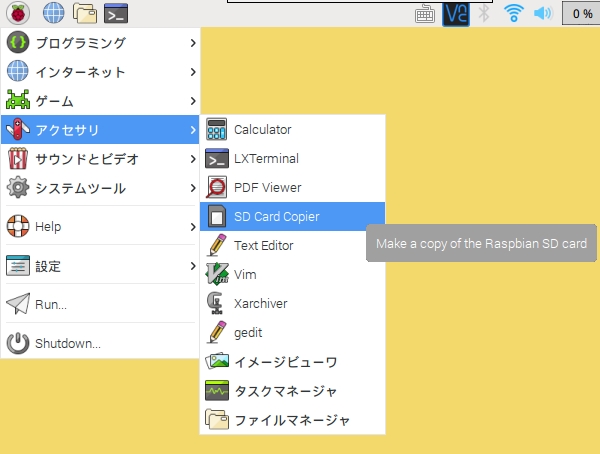Open the web browser globe icon in taskbar

(x=53, y=13)
